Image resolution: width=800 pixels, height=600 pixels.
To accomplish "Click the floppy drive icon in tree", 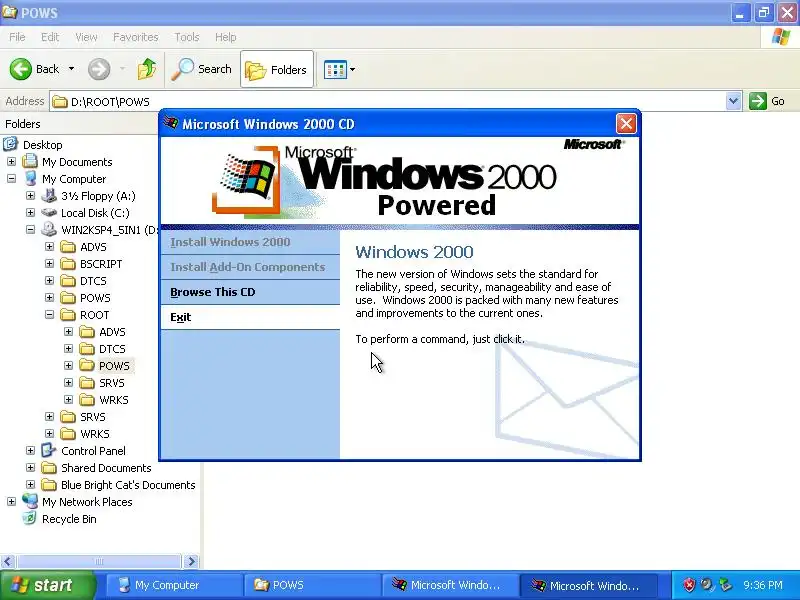I will coord(49,195).
